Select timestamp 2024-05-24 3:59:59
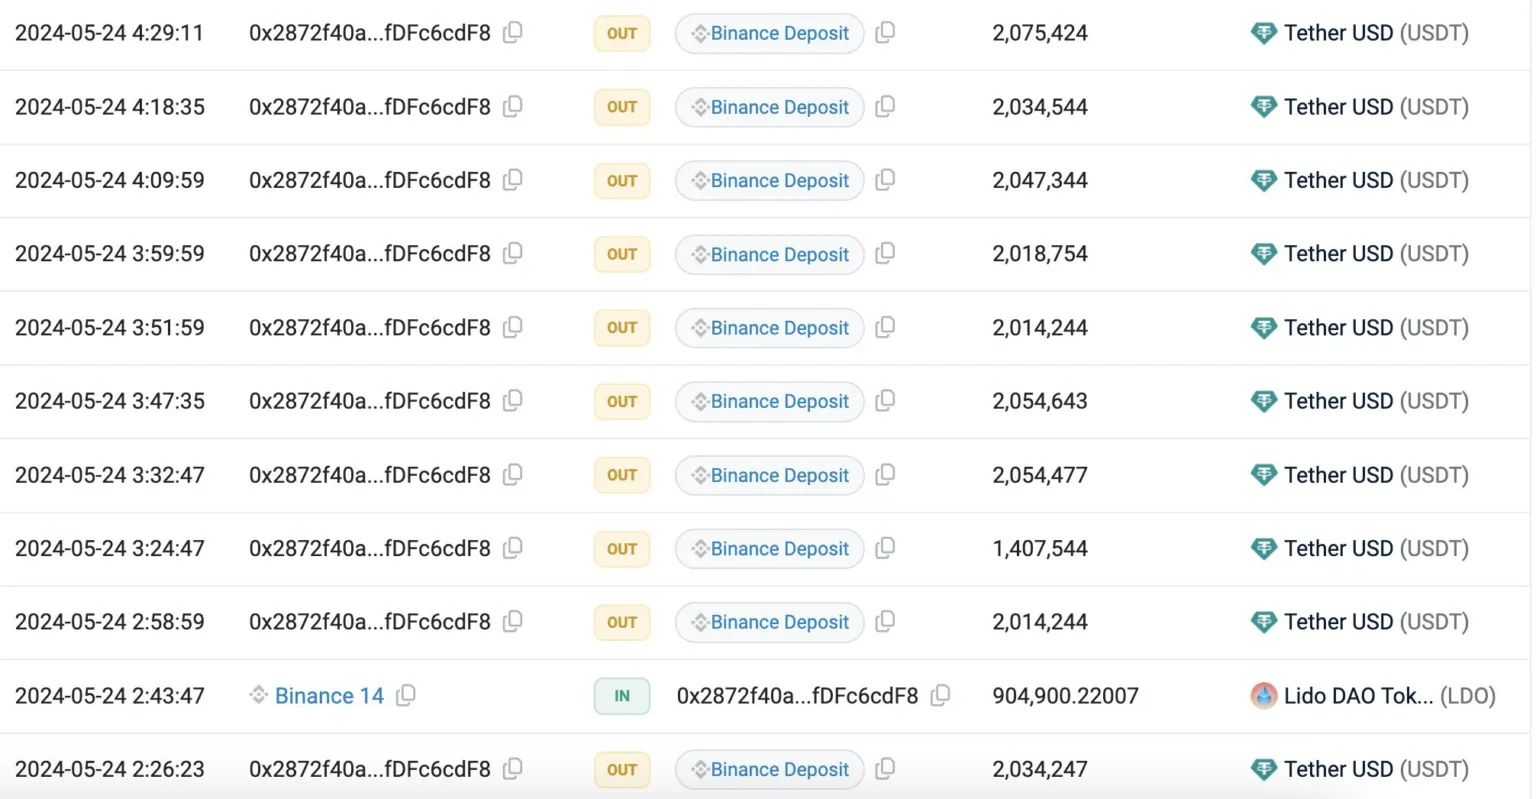The image size is (1536, 799). [110, 254]
